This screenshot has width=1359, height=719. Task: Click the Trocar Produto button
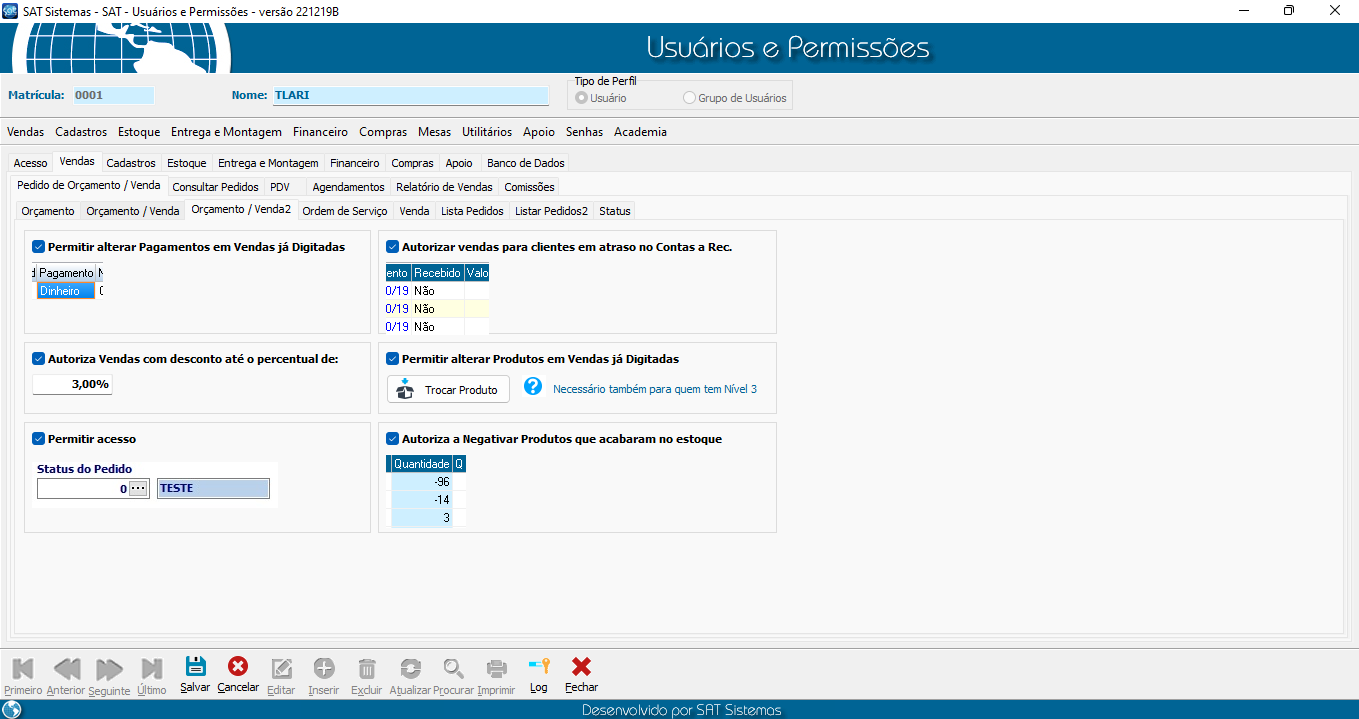pyautogui.click(x=448, y=389)
